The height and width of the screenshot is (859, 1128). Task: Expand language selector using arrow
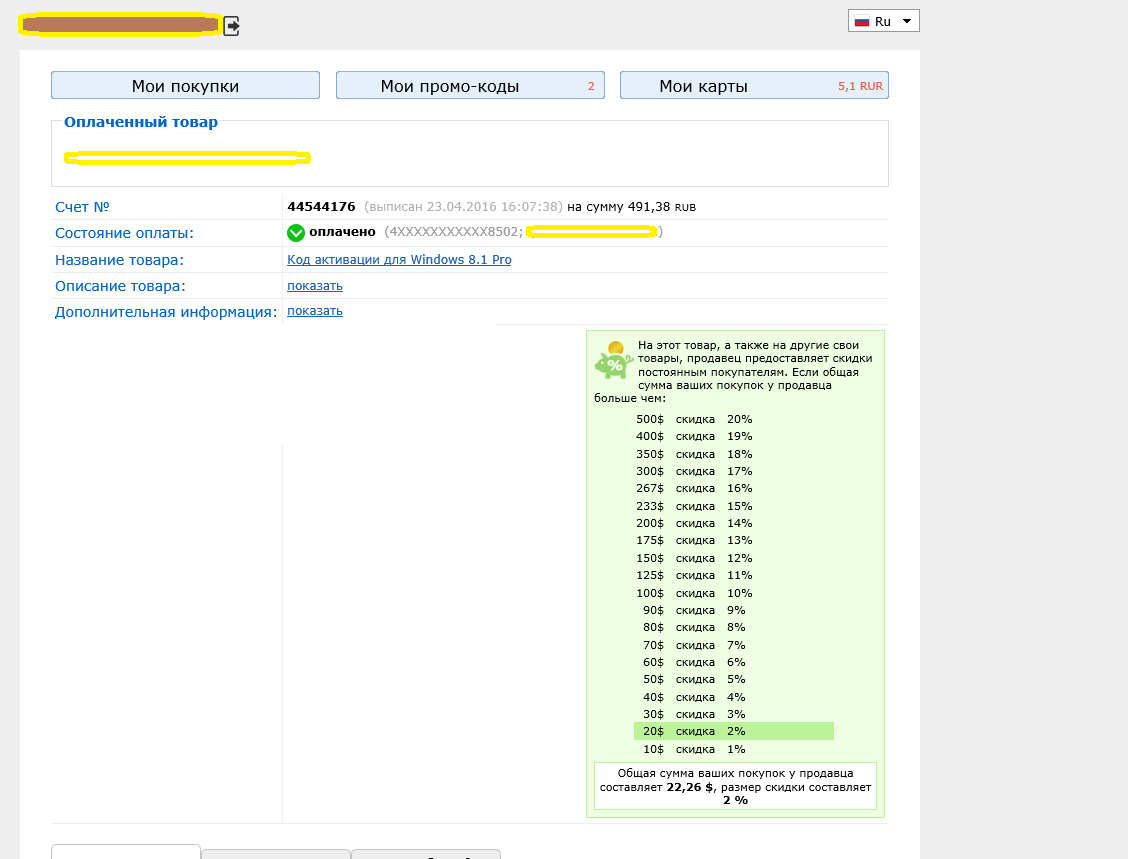pyautogui.click(x=906, y=21)
